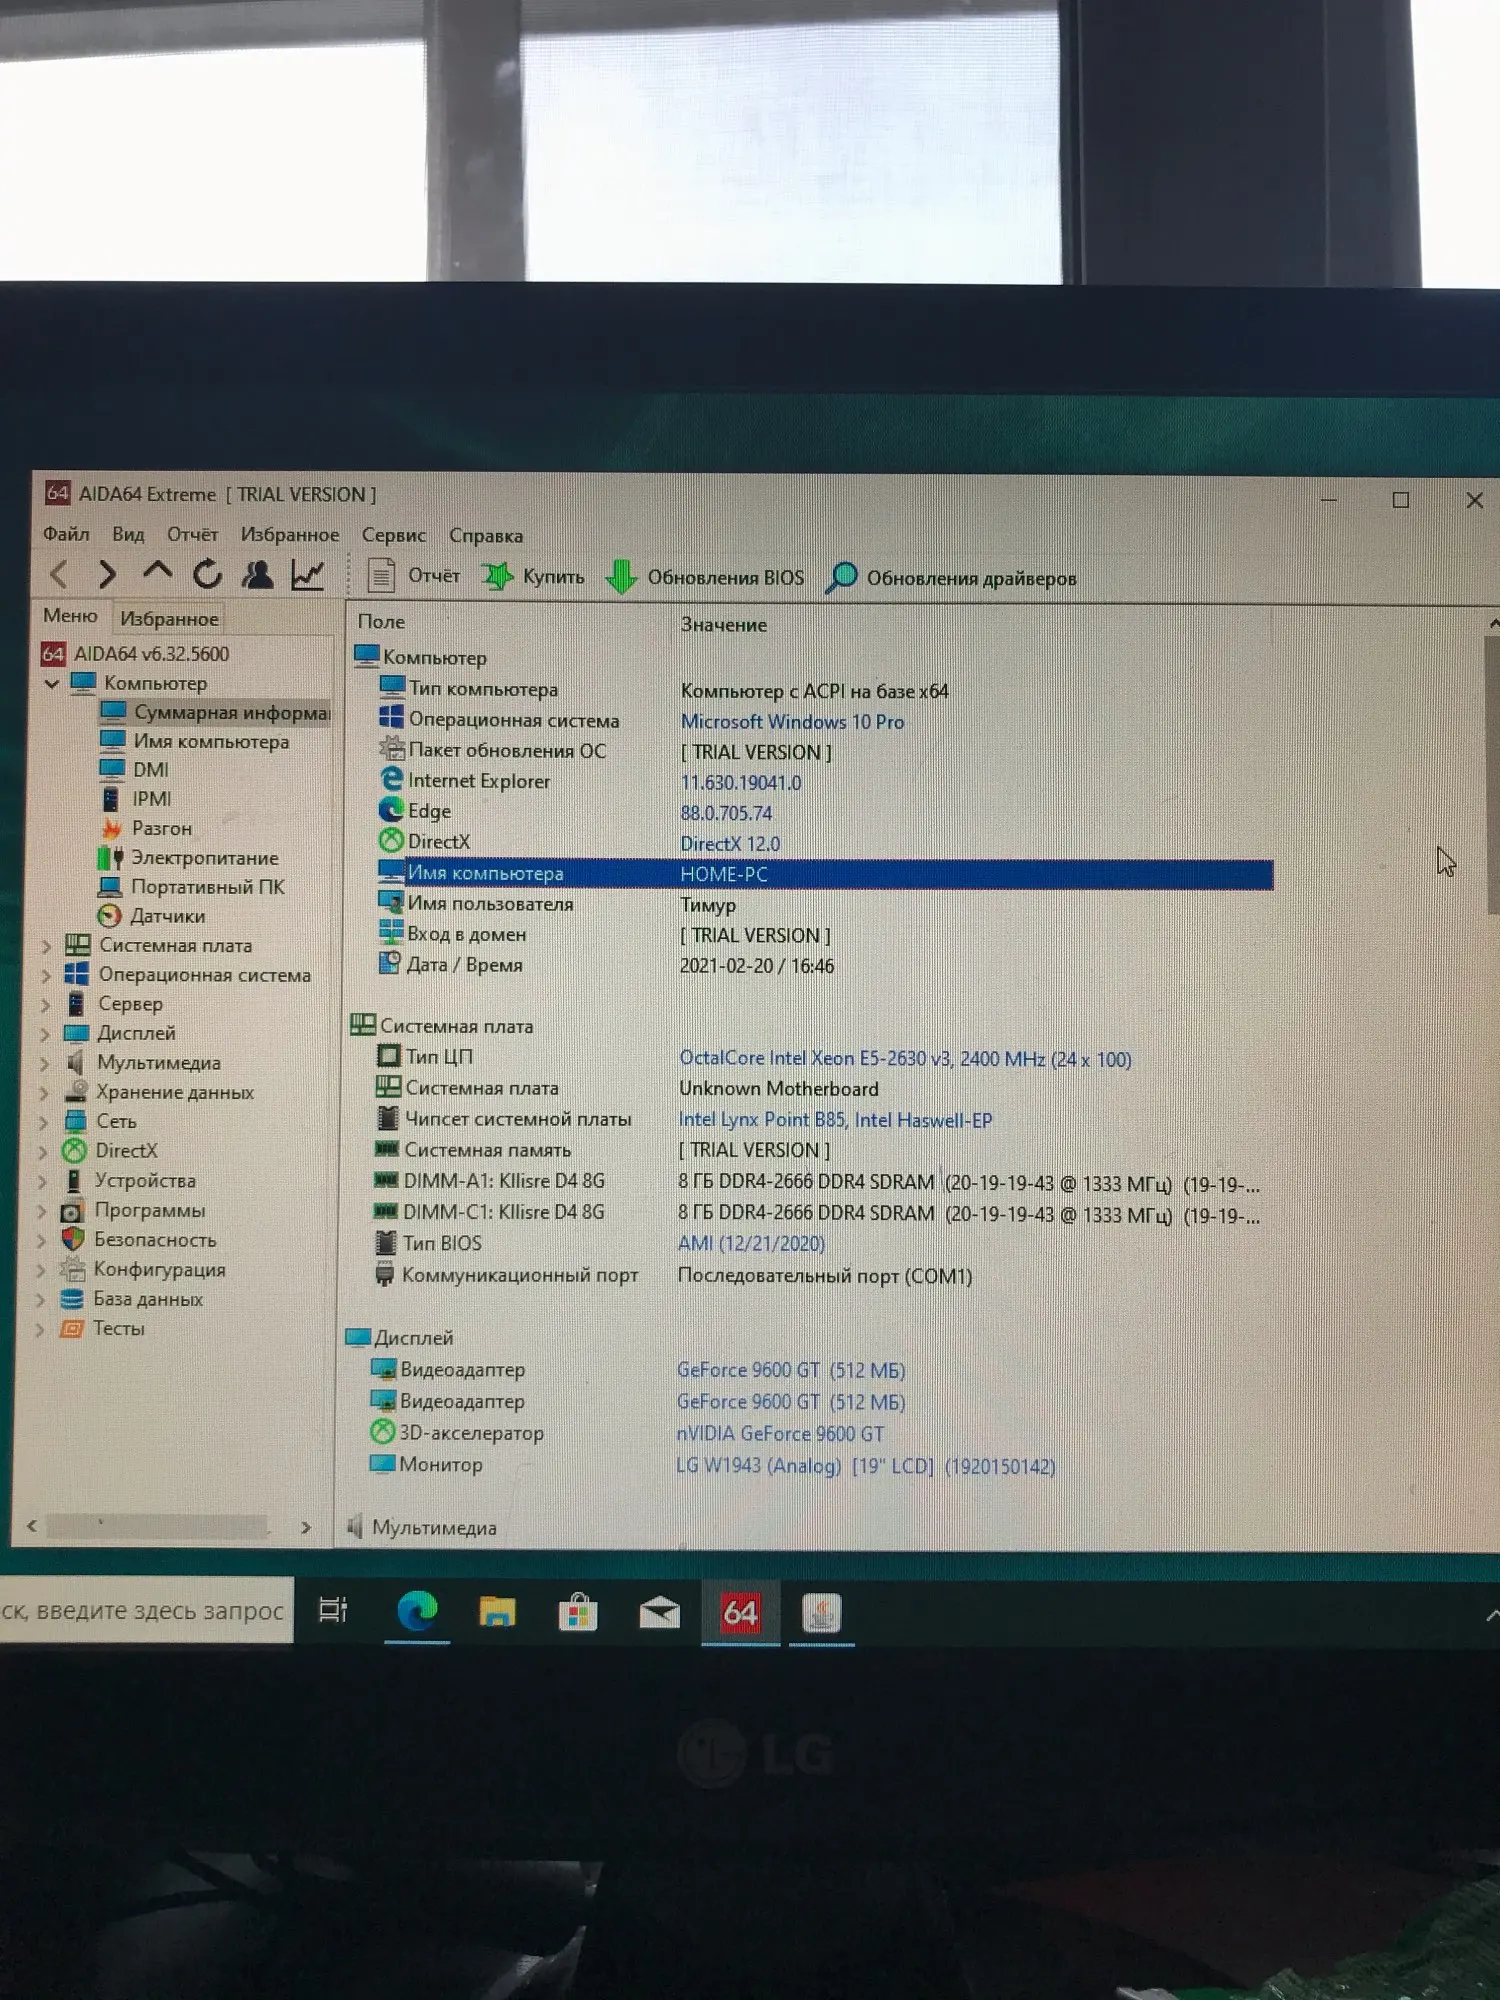Open the Избранное menu in menu bar
The width and height of the screenshot is (1500, 2000).
[x=290, y=535]
